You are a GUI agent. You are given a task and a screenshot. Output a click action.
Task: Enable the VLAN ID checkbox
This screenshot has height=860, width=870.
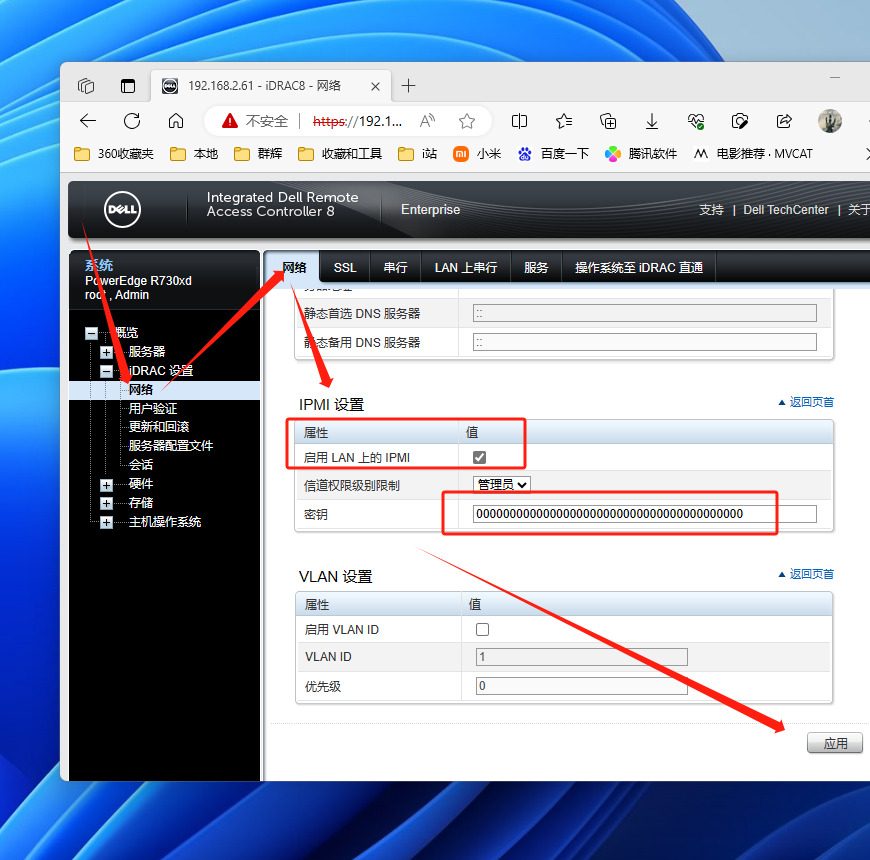[x=482, y=630]
